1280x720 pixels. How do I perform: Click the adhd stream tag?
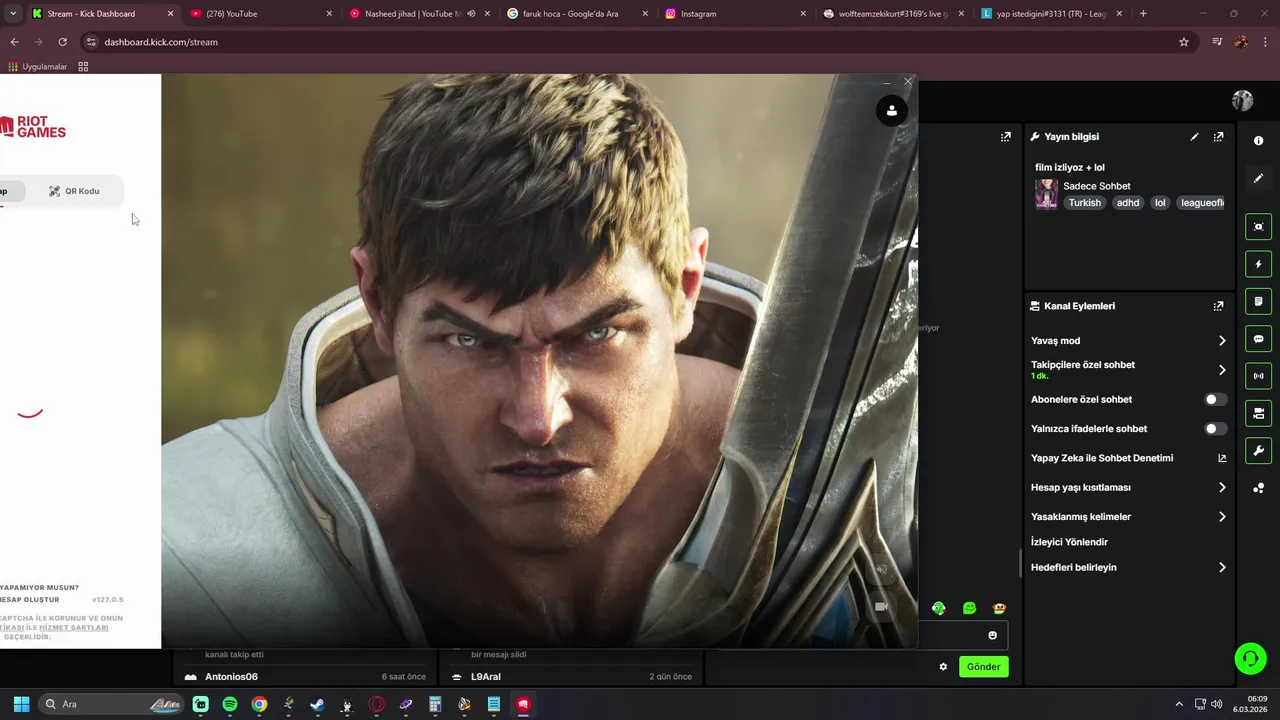1128,203
